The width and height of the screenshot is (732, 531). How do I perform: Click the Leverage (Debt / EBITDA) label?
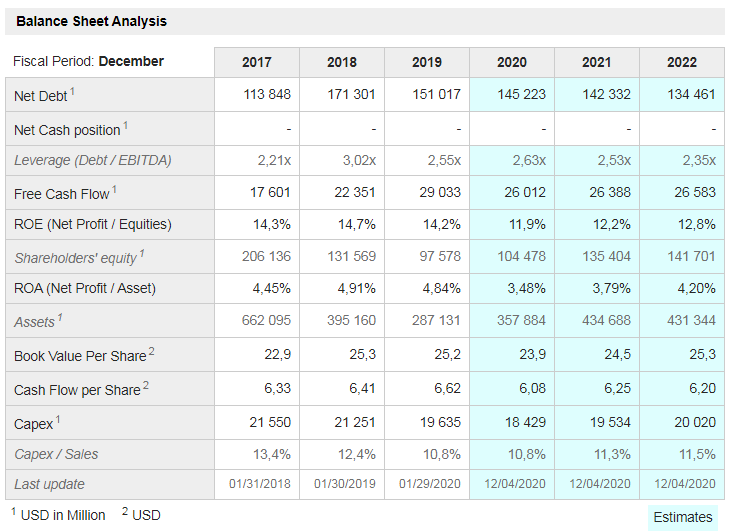click(x=93, y=160)
